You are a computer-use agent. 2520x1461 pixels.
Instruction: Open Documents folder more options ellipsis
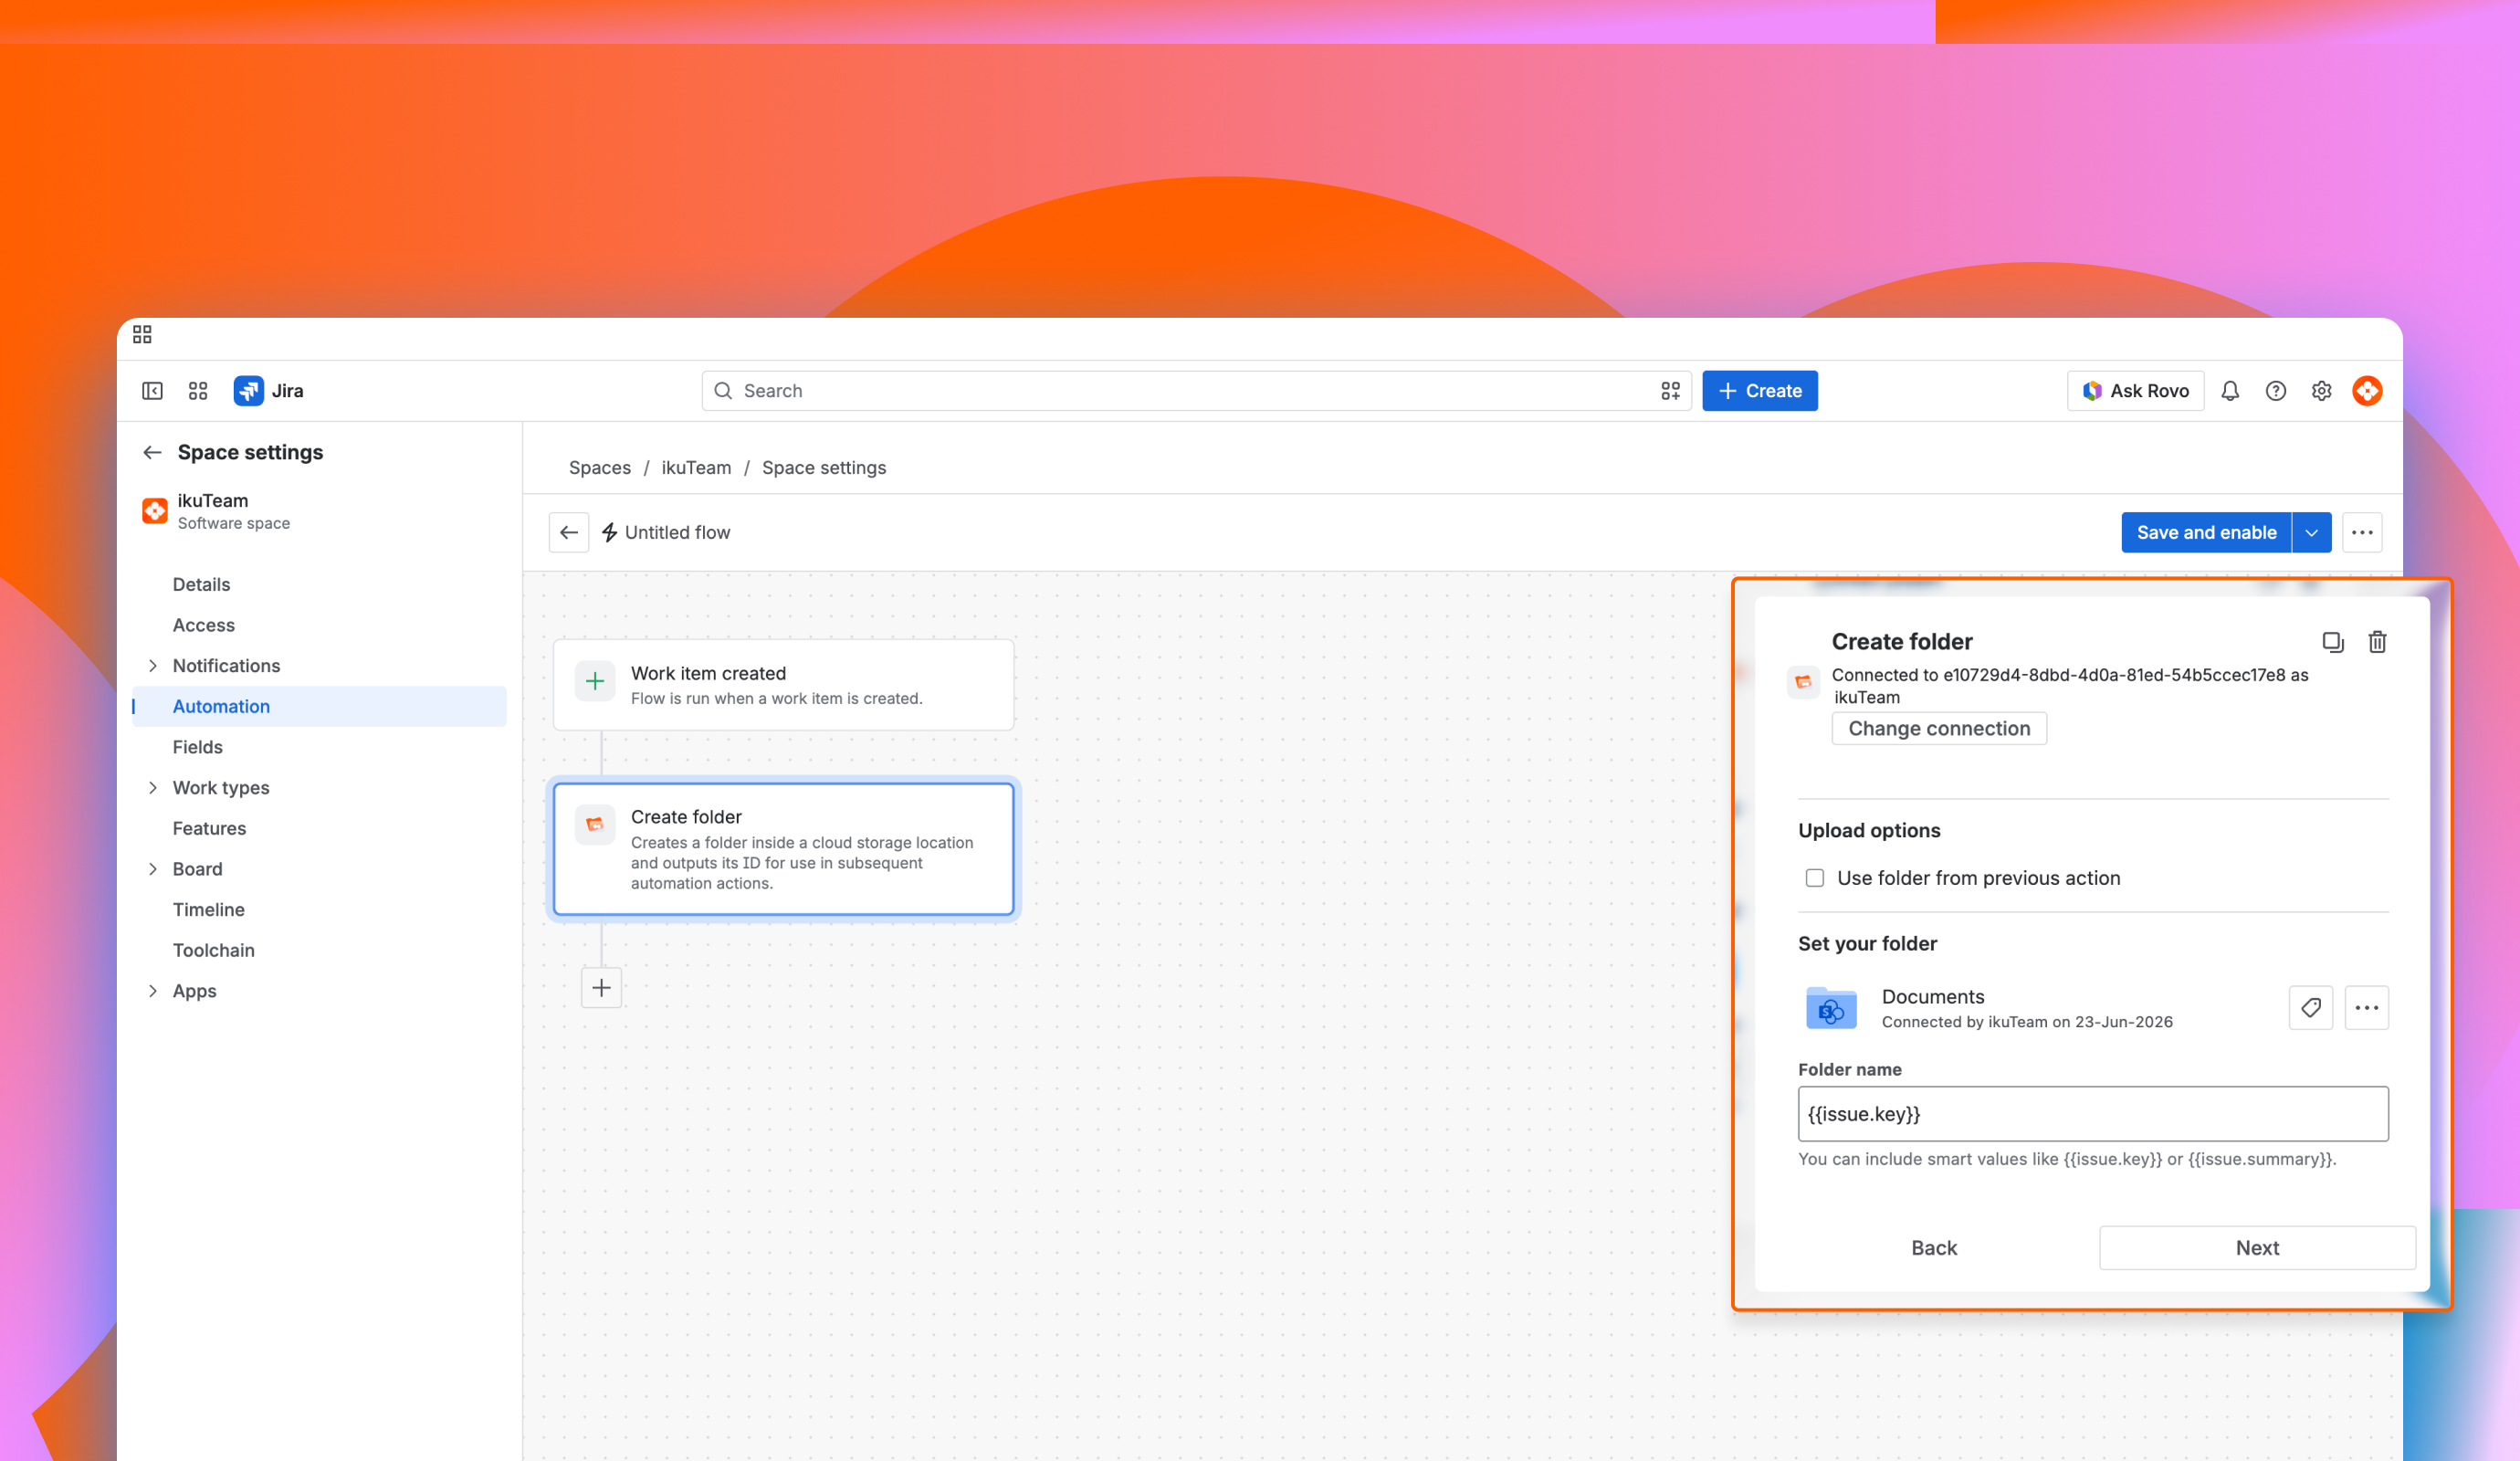(2367, 1008)
